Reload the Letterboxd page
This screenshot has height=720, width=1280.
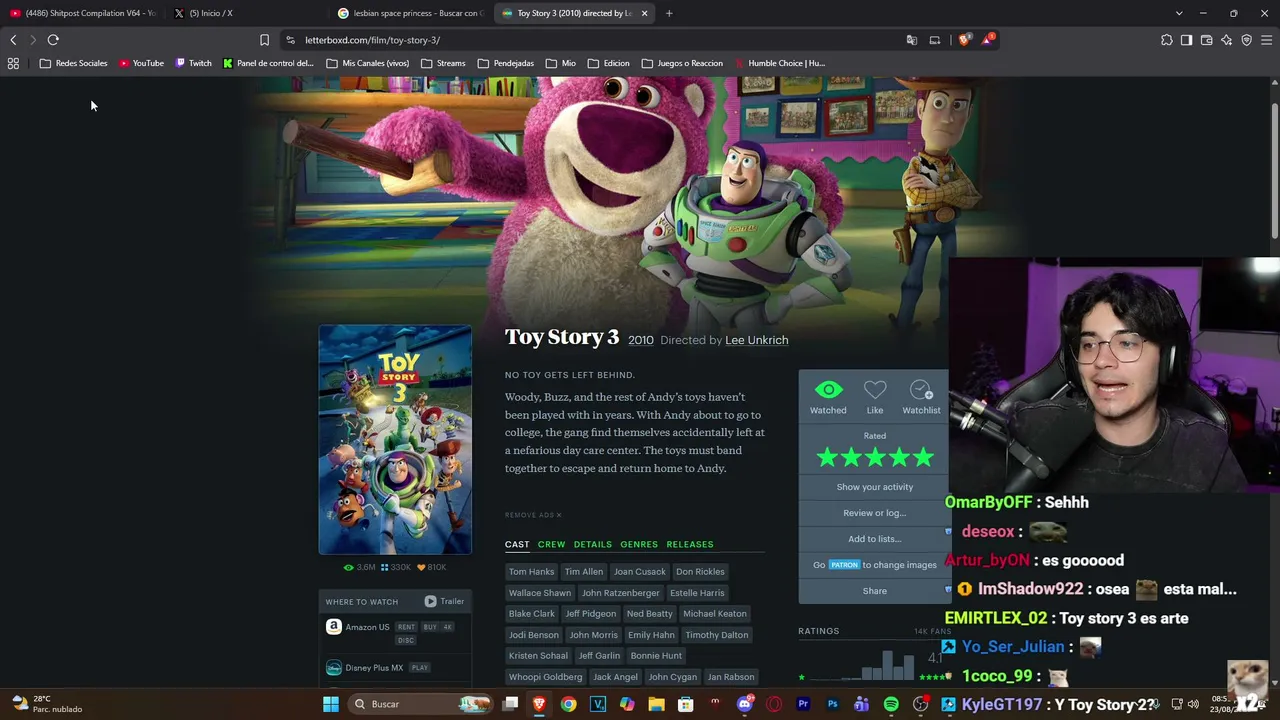coord(53,40)
